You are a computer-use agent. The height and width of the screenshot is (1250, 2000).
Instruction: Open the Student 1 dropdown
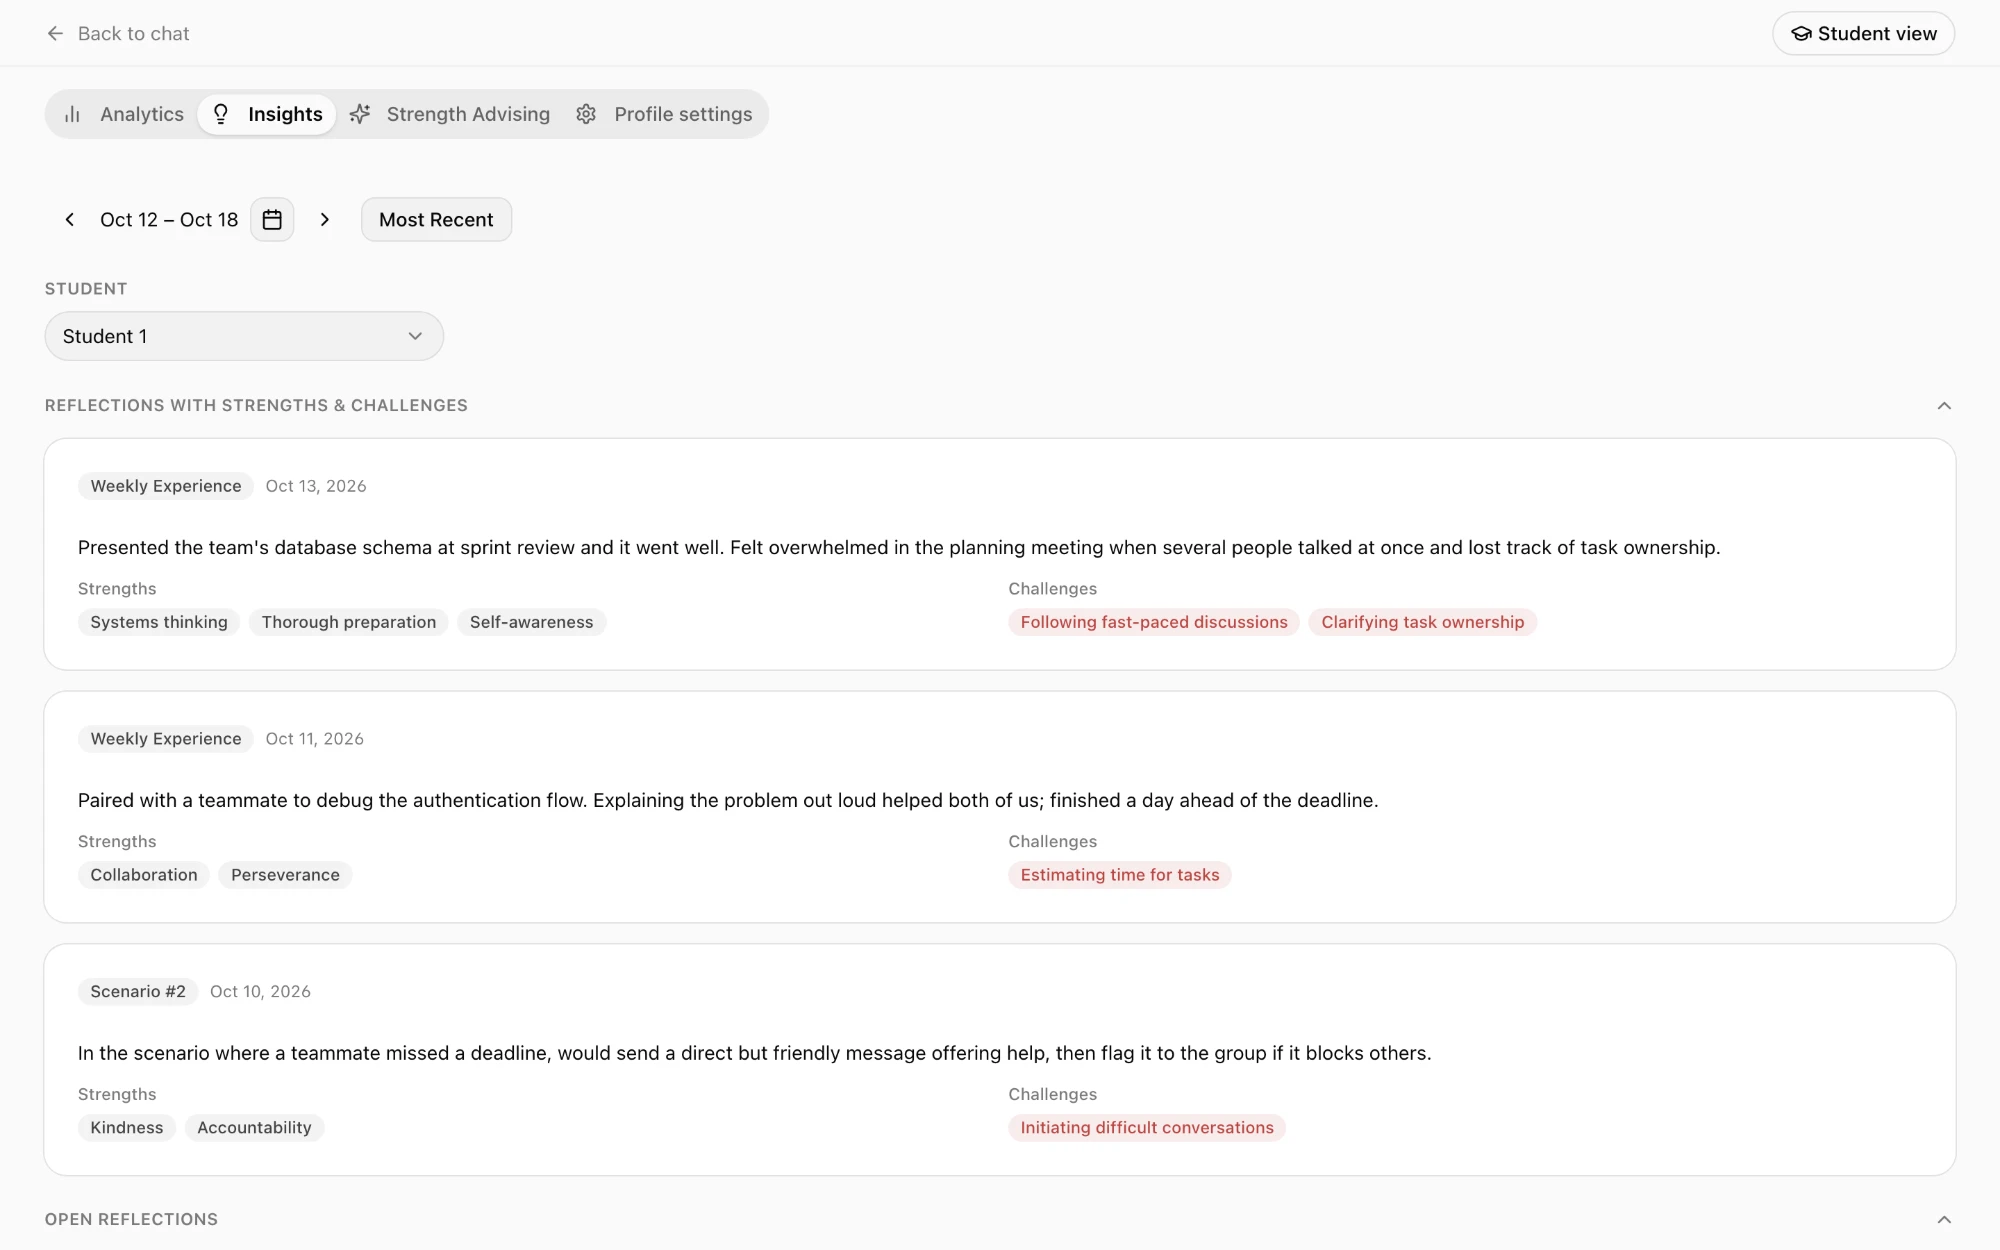point(244,336)
